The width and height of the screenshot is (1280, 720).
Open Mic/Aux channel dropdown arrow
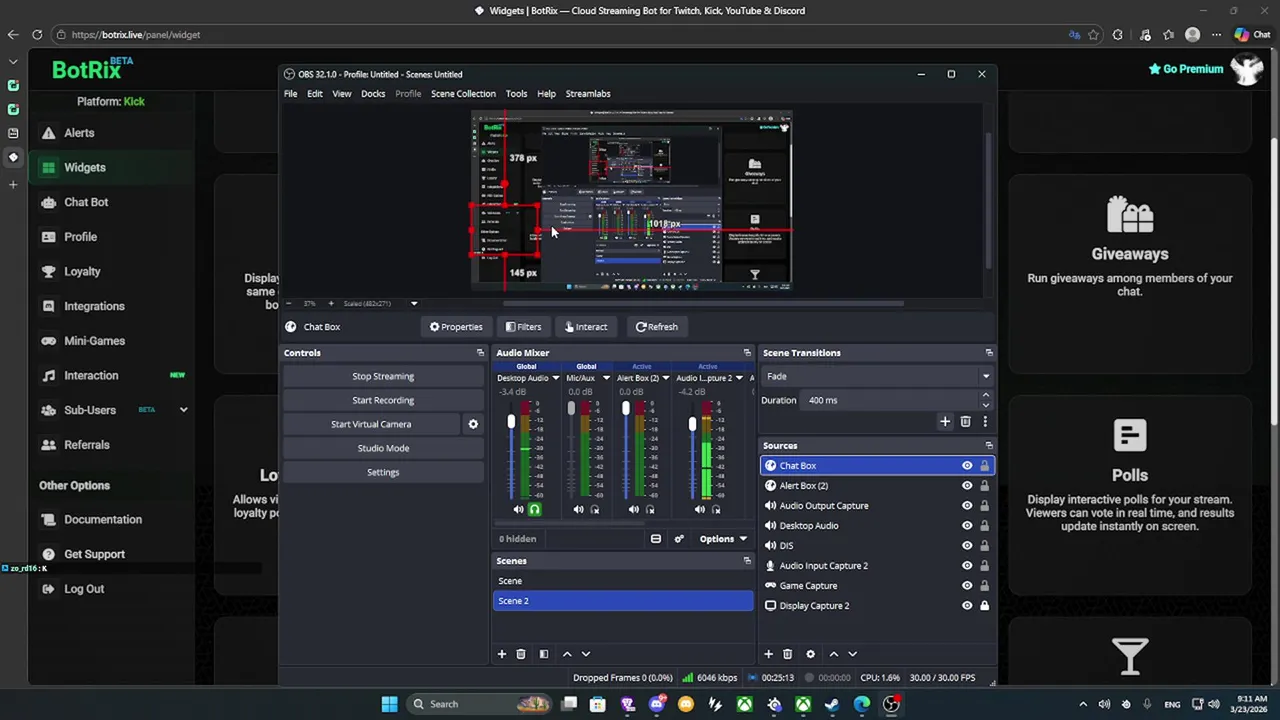(605, 378)
